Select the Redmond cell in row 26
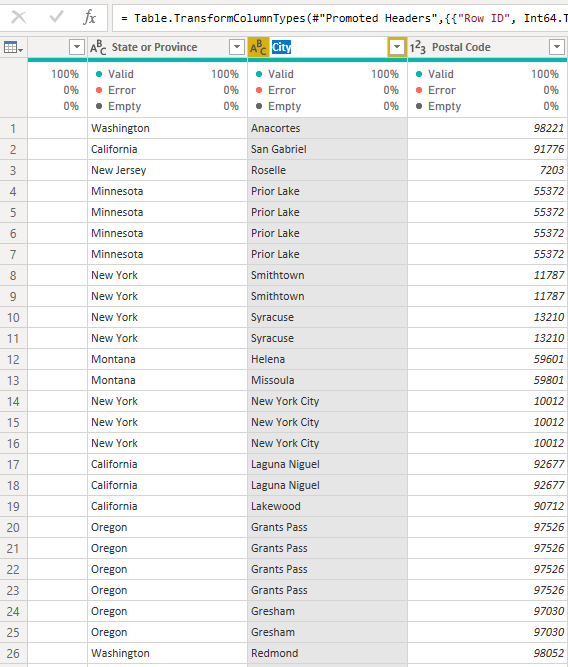 (327, 653)
